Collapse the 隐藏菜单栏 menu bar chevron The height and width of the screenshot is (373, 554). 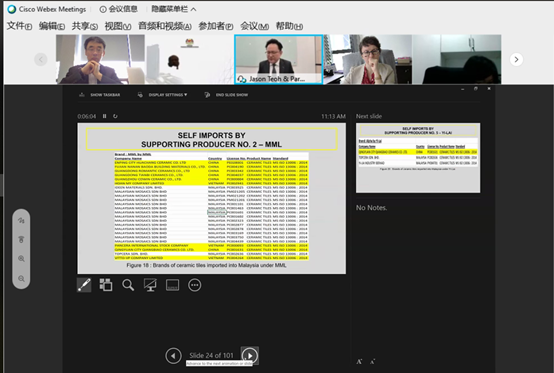tap(194, 10)
